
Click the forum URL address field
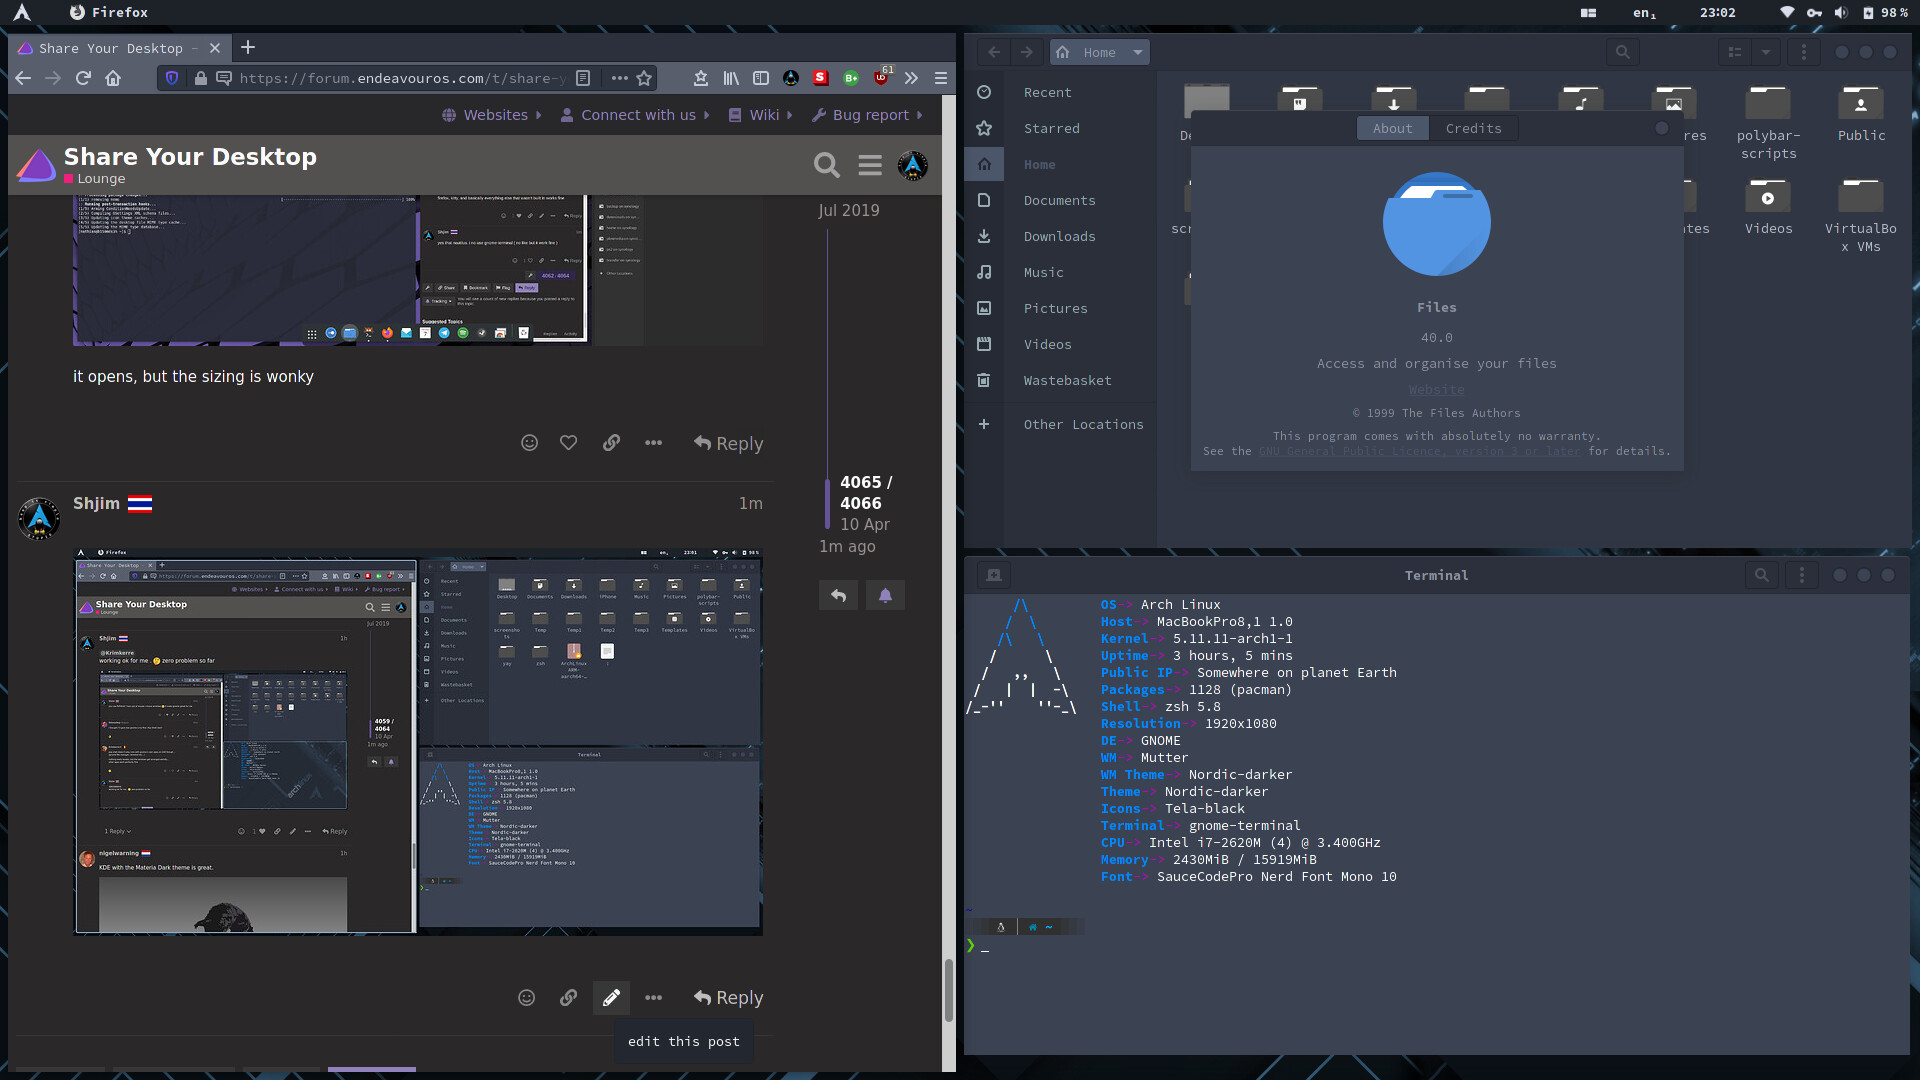pos(403,78)
